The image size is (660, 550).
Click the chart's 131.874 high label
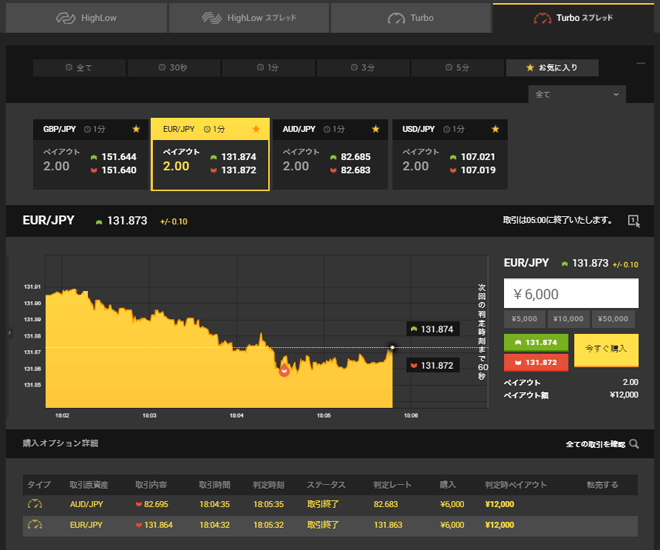(x=433, y=329)
